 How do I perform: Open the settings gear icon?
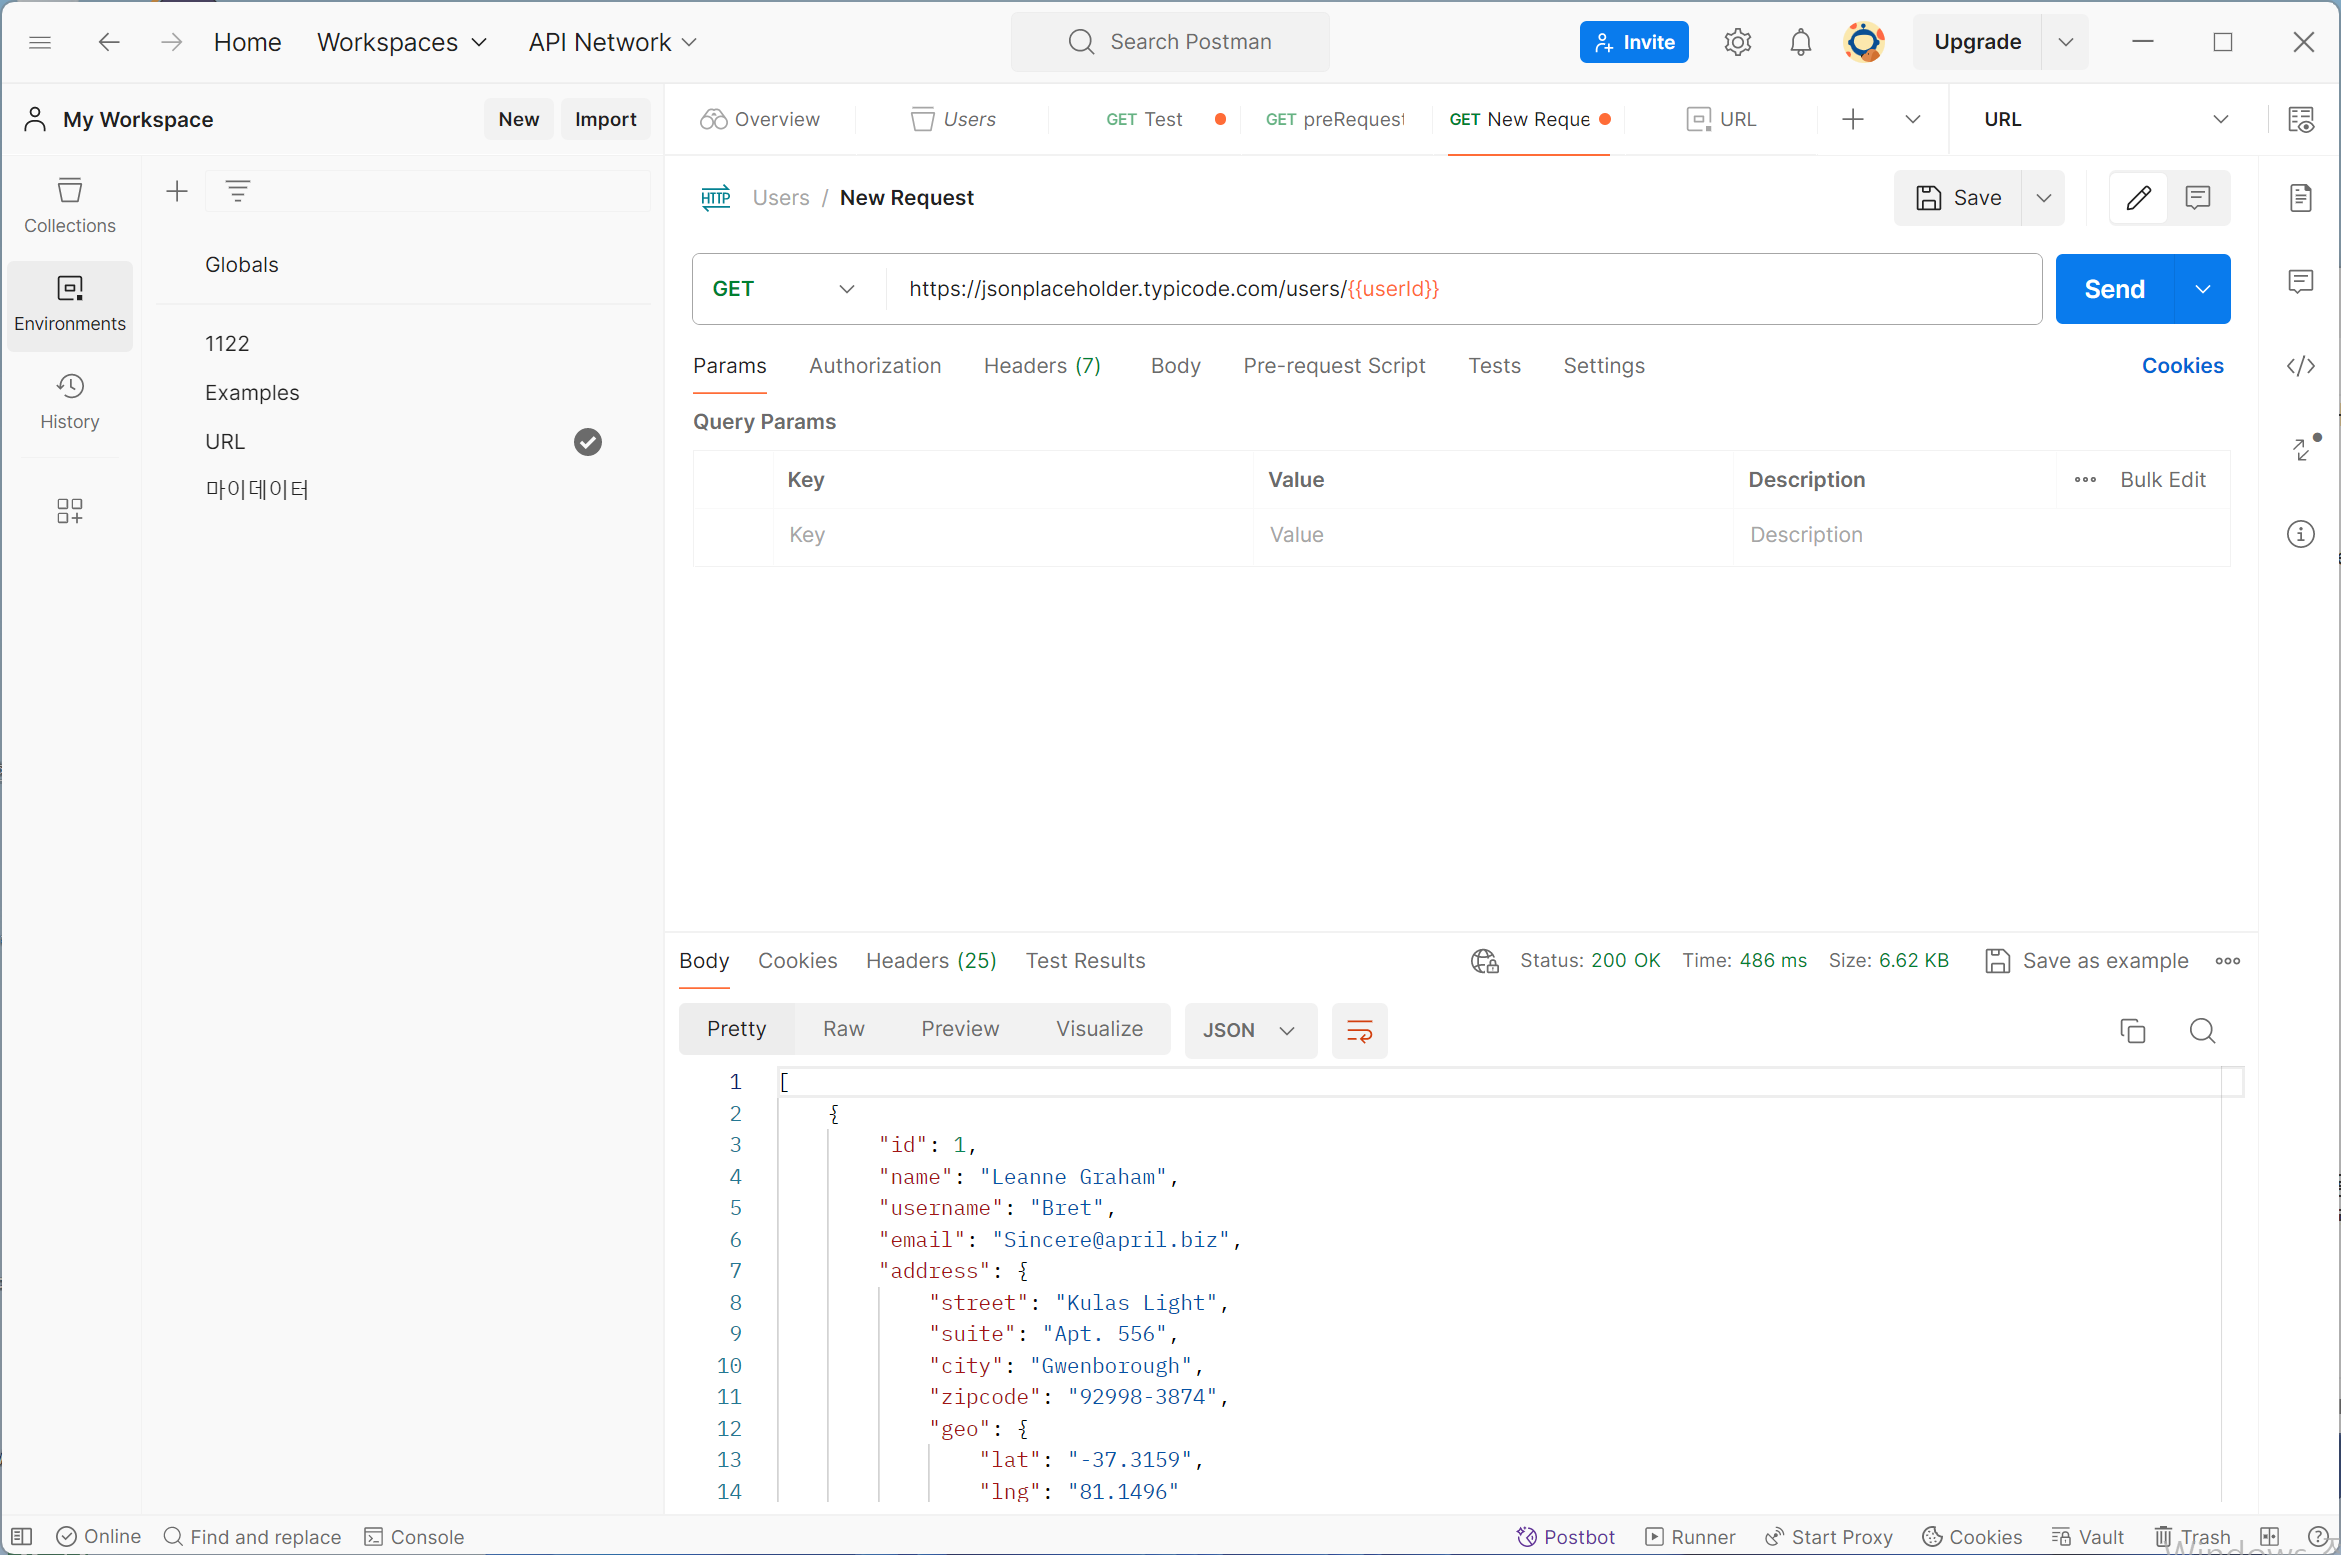[x=1738, y=42]
